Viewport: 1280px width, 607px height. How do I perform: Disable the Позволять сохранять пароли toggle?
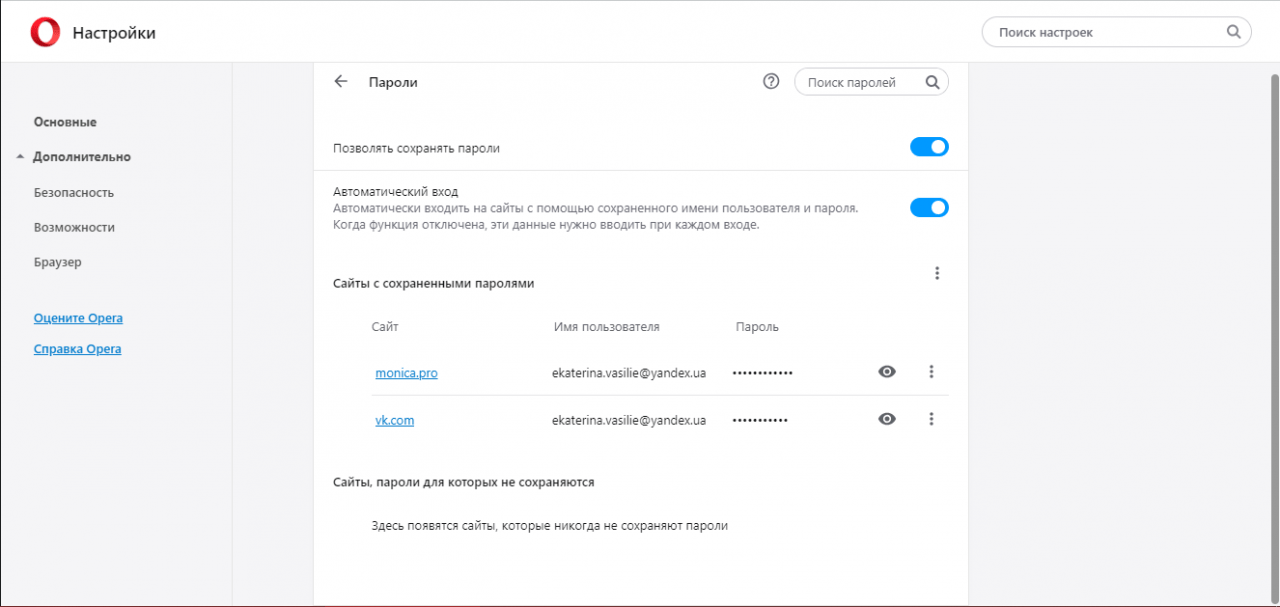[x=929, y=147]
